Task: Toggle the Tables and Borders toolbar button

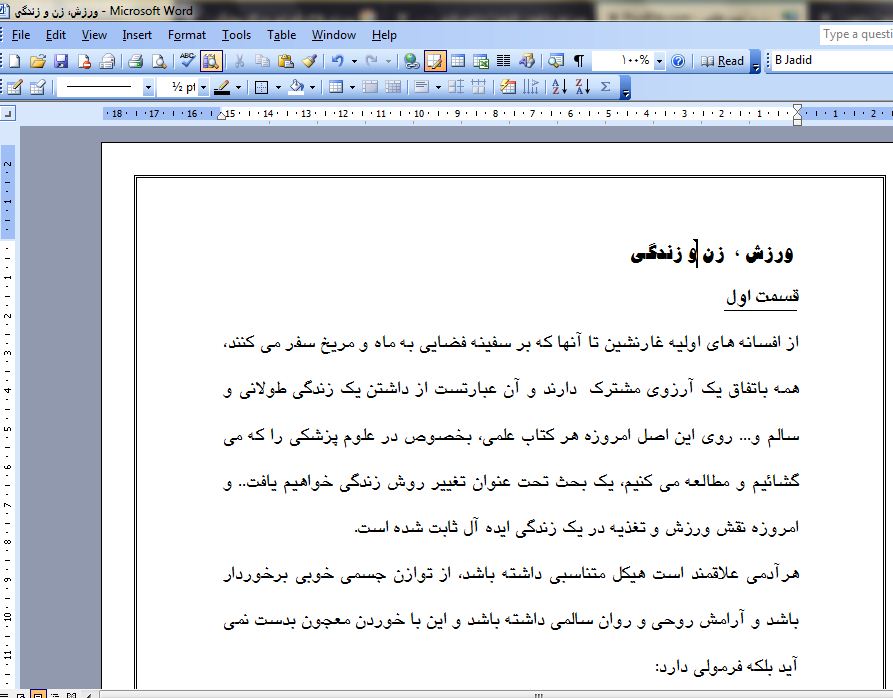Action: [435, 61]
